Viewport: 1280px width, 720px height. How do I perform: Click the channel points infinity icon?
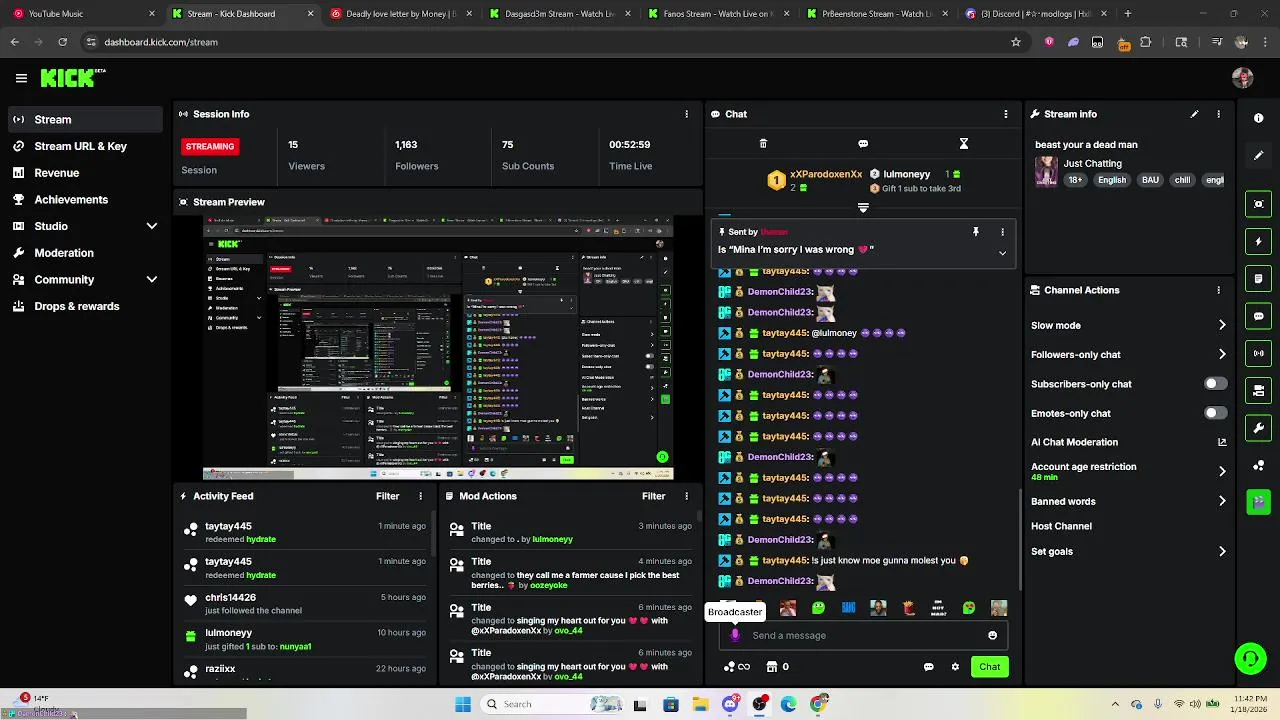click(x=737, y=667)
